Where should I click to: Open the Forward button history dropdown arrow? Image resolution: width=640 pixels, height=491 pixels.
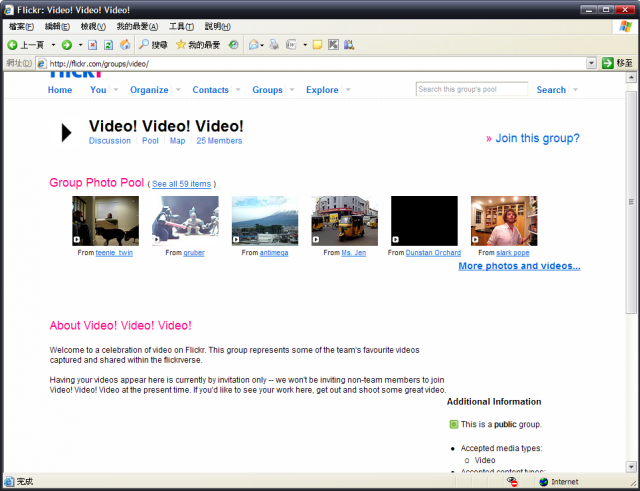coord(80,45)
